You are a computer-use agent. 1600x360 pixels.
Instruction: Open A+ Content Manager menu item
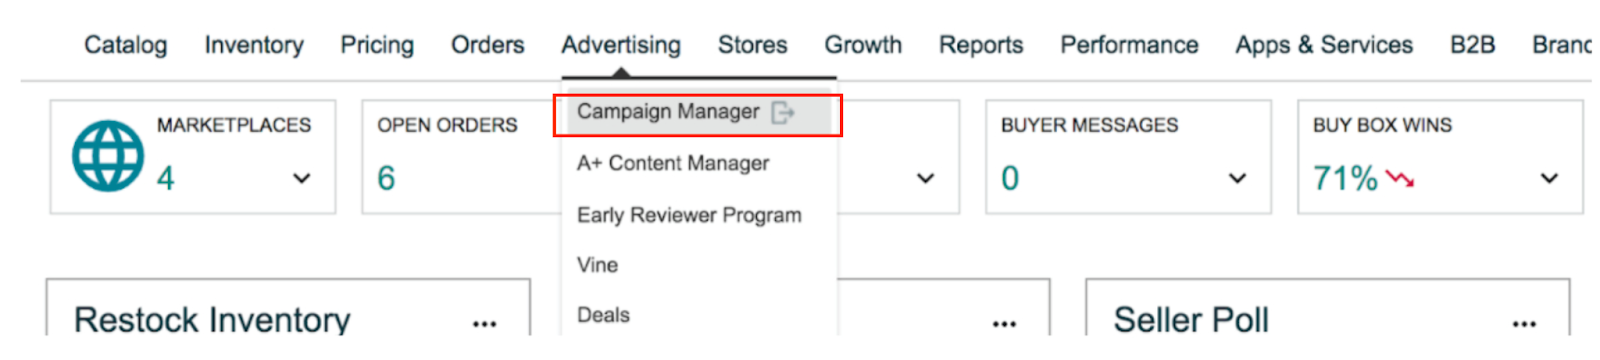[673, 163]
